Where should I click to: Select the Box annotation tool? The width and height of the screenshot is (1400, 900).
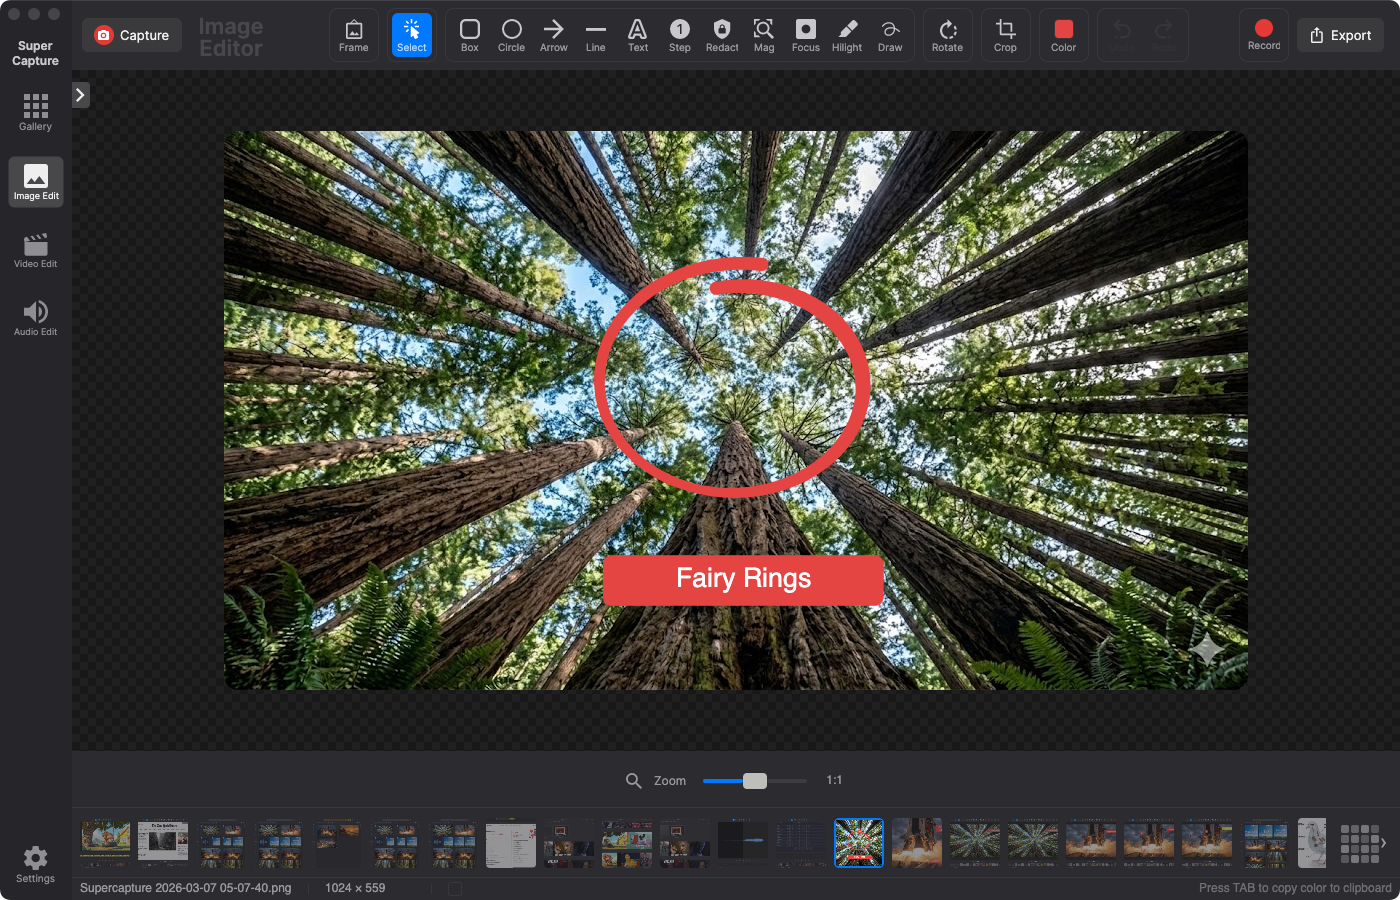click(469, 35)
